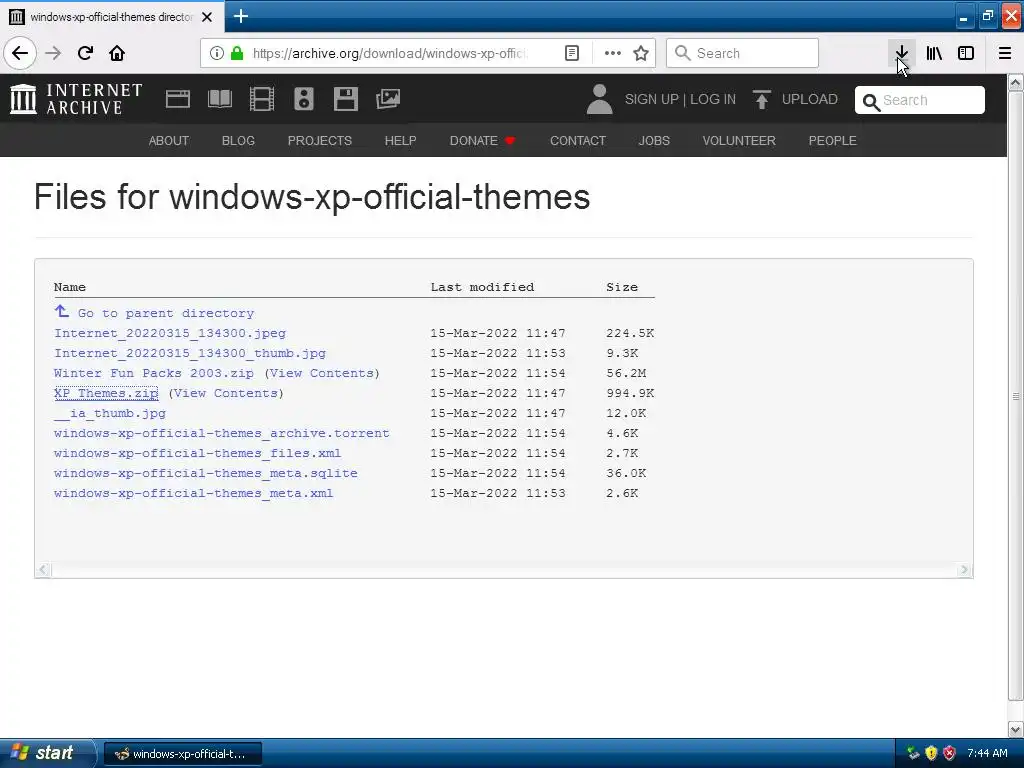1024x768 pixels.
Task: Focus the Internet Archive search field
Action: tap(920, 100)
